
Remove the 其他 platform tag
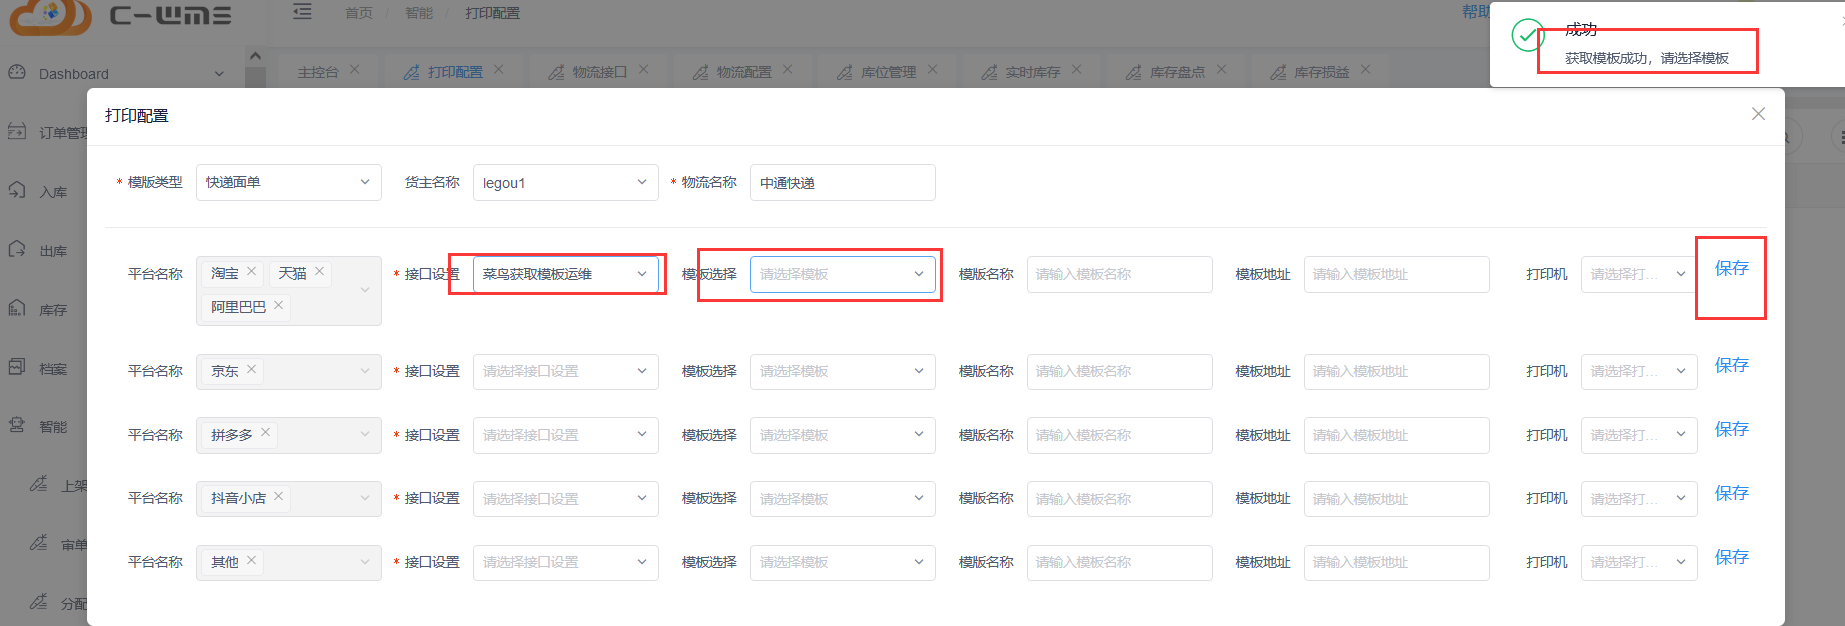coord(252,560)
